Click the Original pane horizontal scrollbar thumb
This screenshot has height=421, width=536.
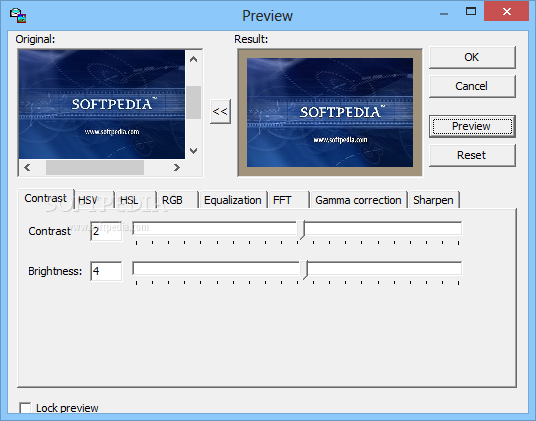(95, 167)
